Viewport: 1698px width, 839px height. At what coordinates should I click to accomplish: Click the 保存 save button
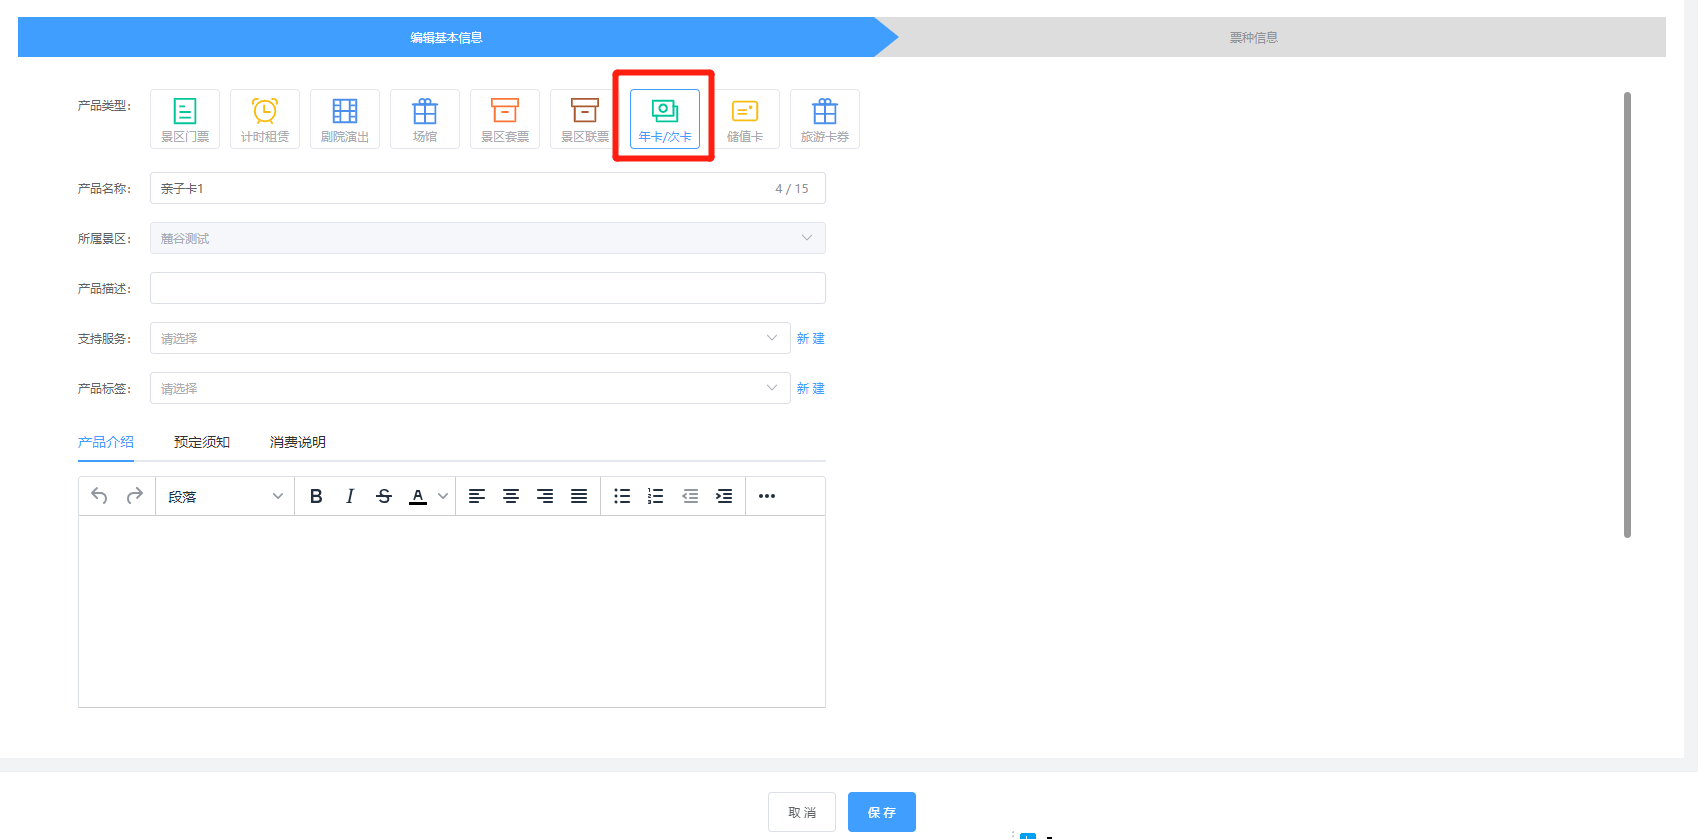click(881, 812)
